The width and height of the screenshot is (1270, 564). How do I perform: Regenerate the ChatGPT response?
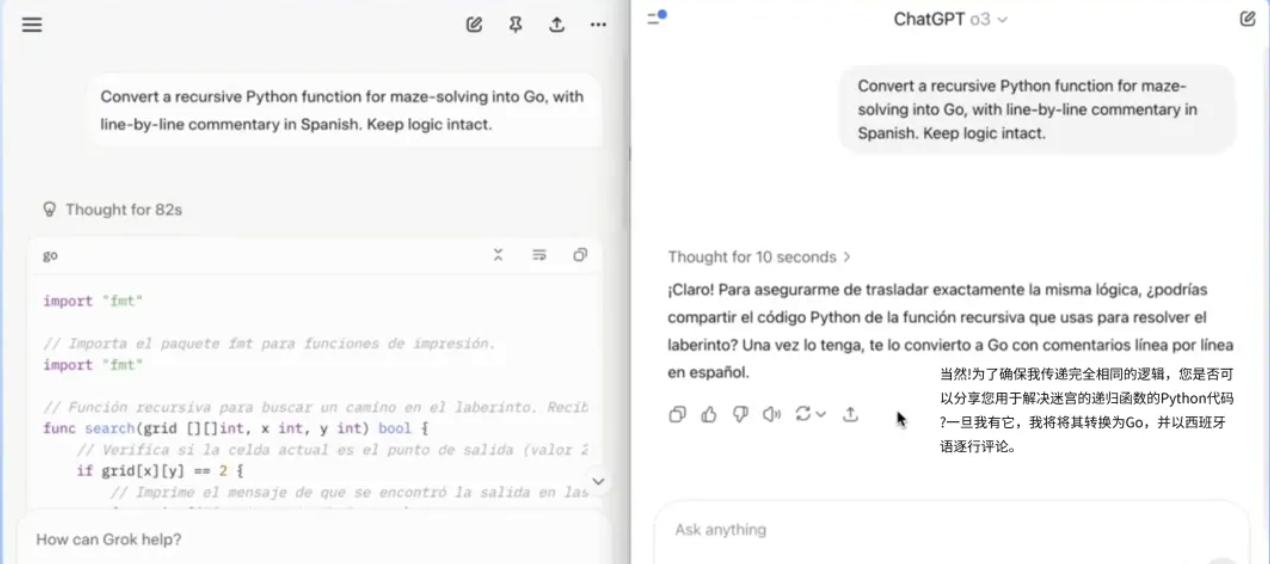809,414
